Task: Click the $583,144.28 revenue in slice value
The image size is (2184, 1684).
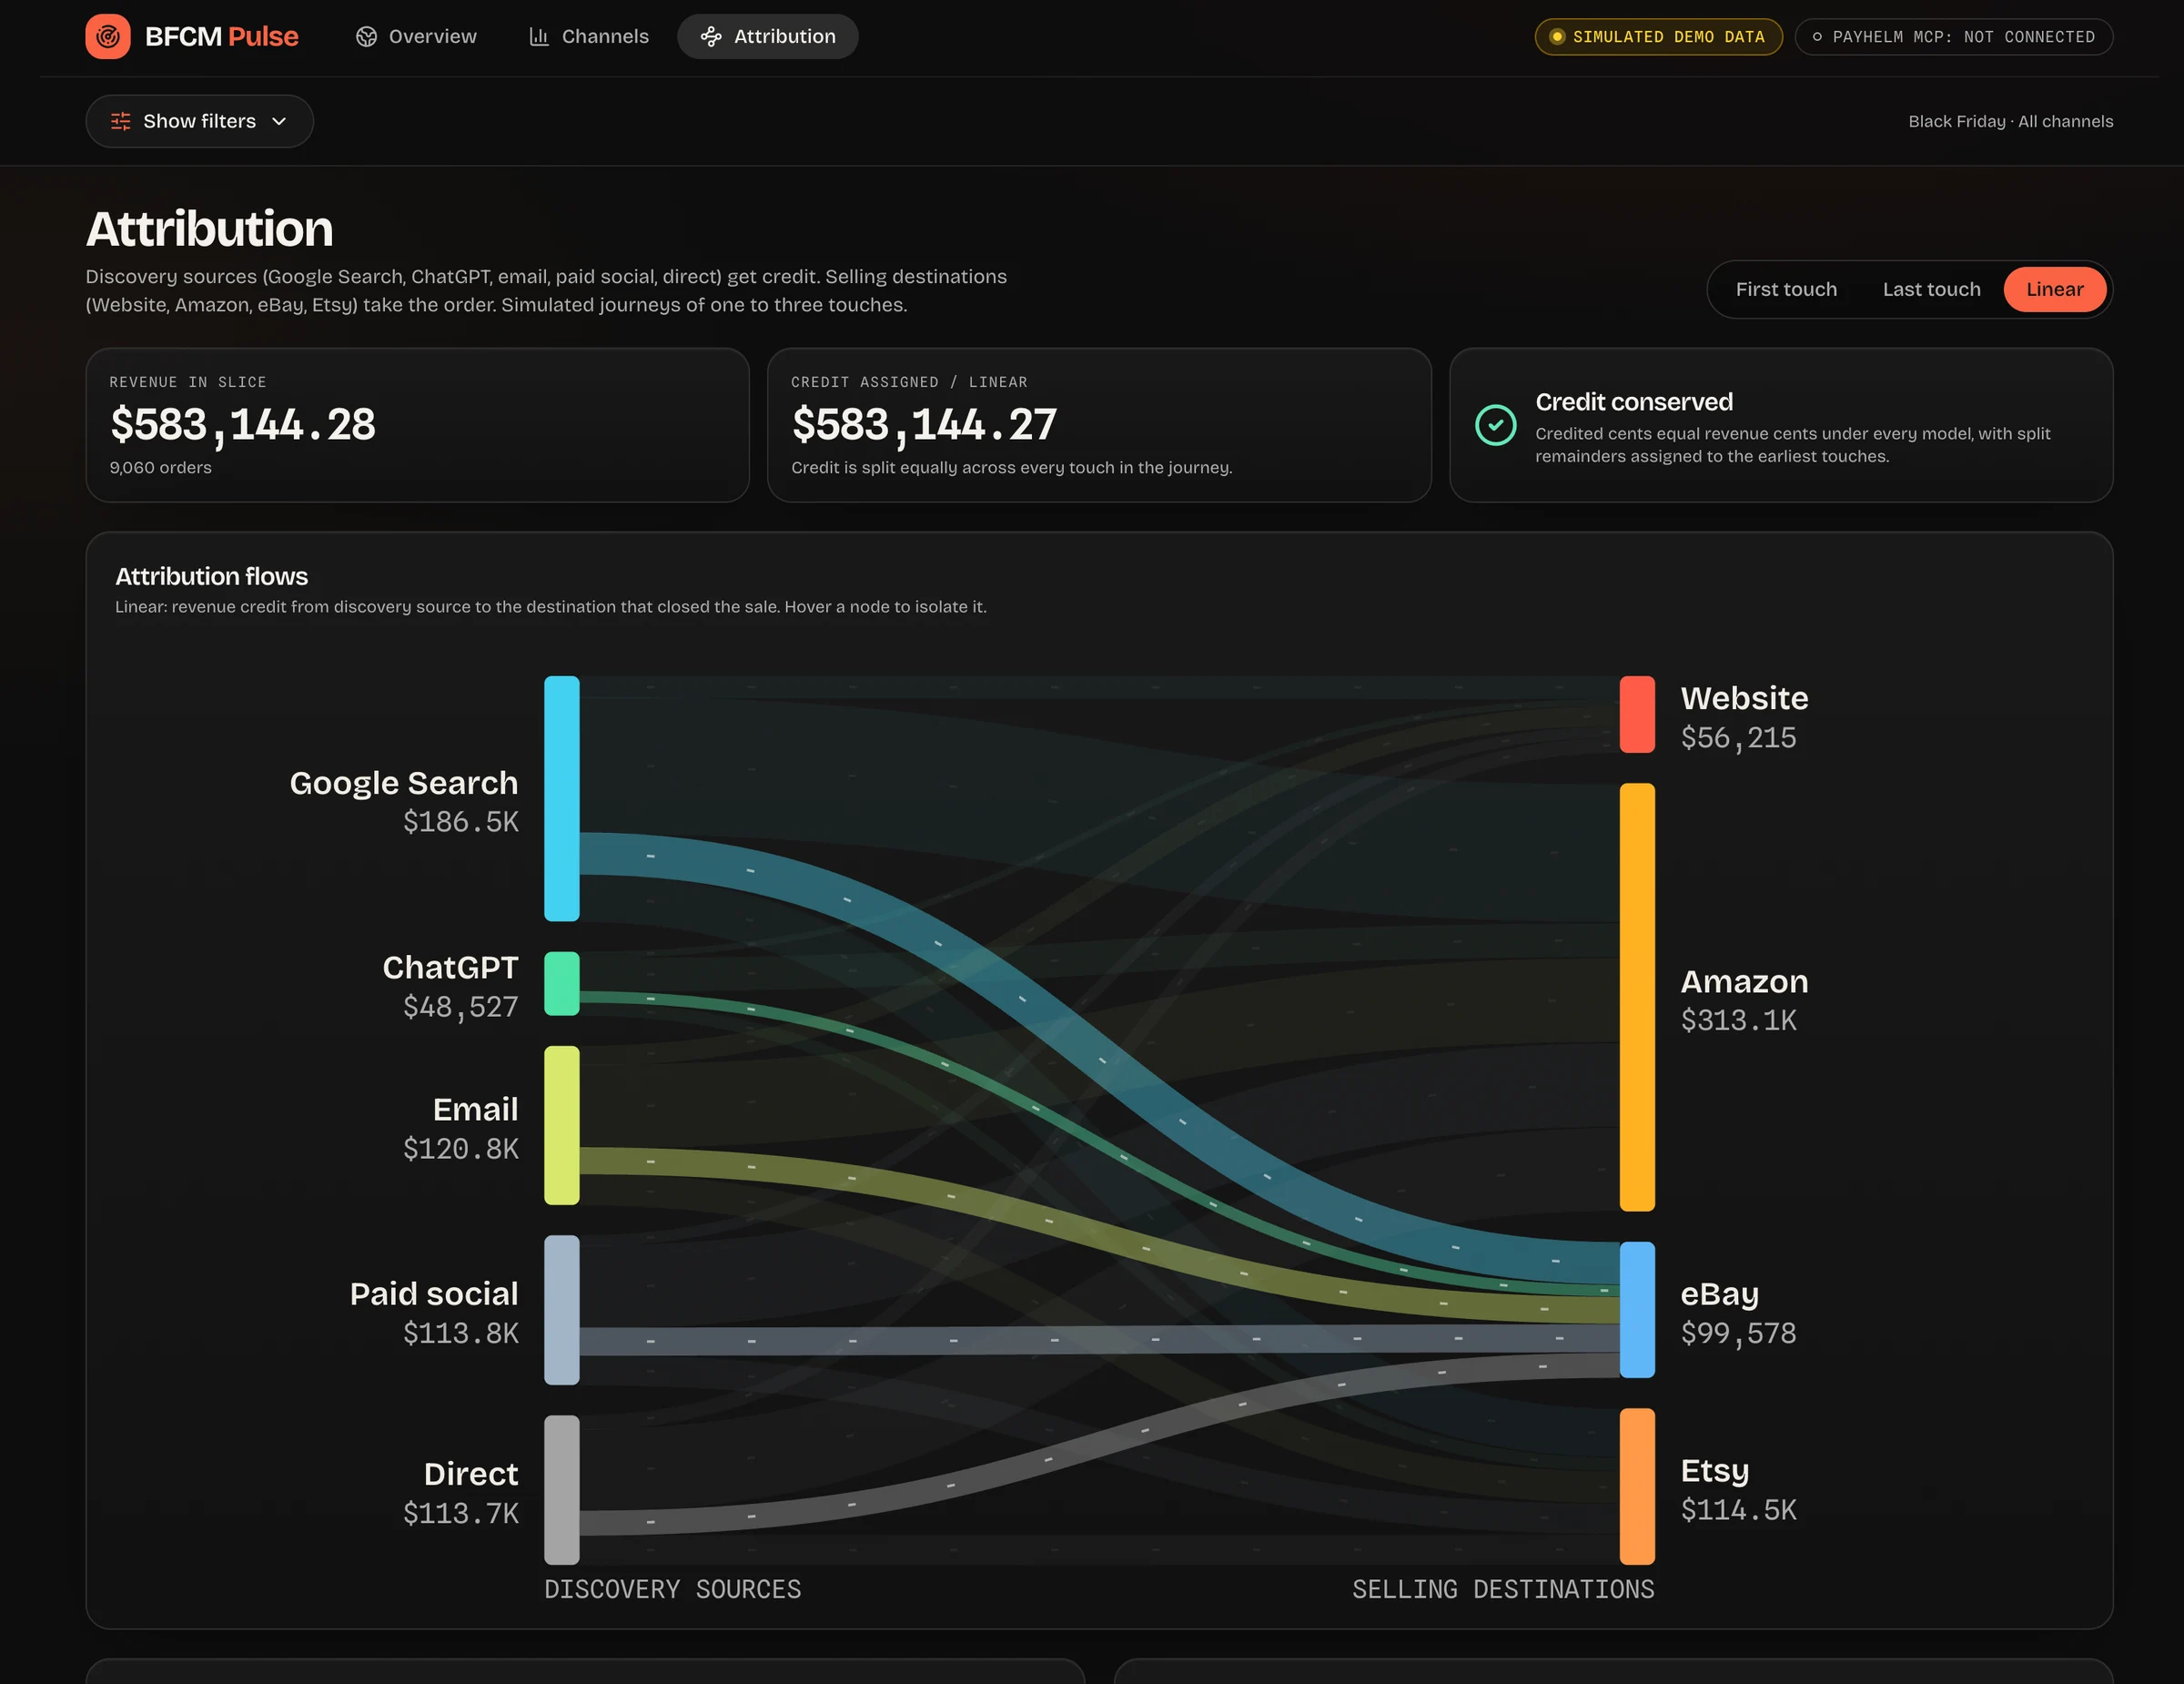Action: click(x=243, y=424)
